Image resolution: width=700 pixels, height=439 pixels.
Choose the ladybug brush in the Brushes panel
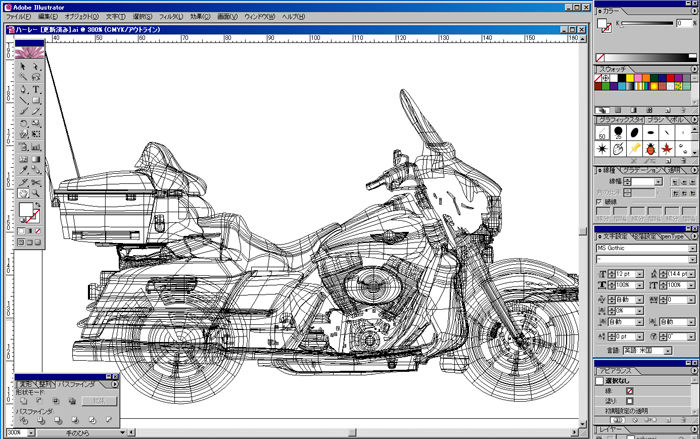coord(650,149)
